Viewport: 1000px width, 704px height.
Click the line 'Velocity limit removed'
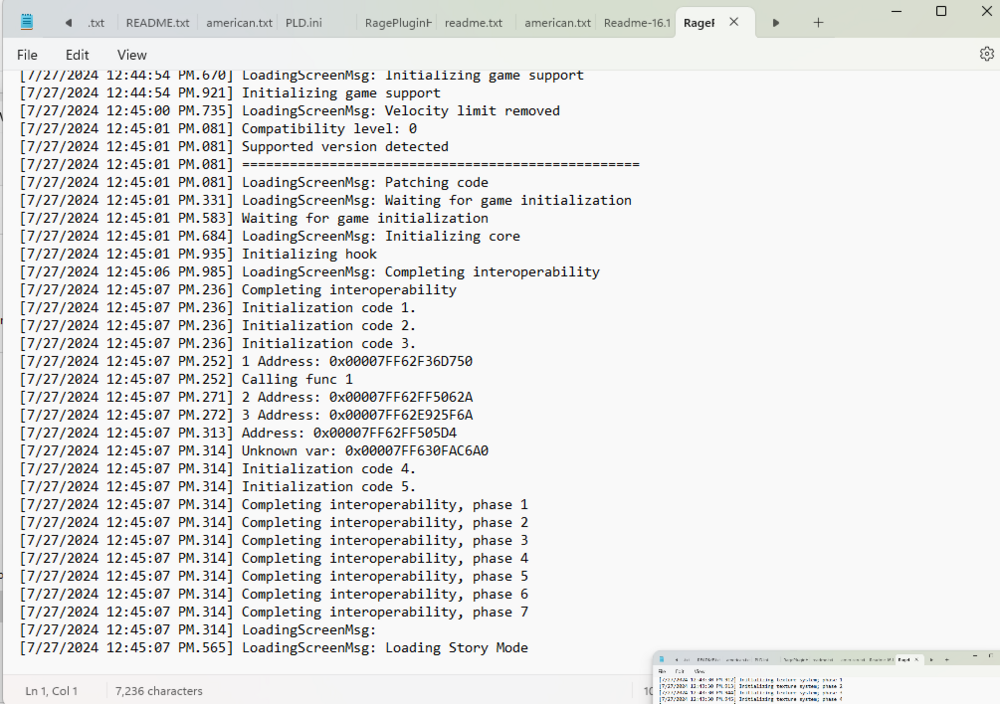point(289,110)
